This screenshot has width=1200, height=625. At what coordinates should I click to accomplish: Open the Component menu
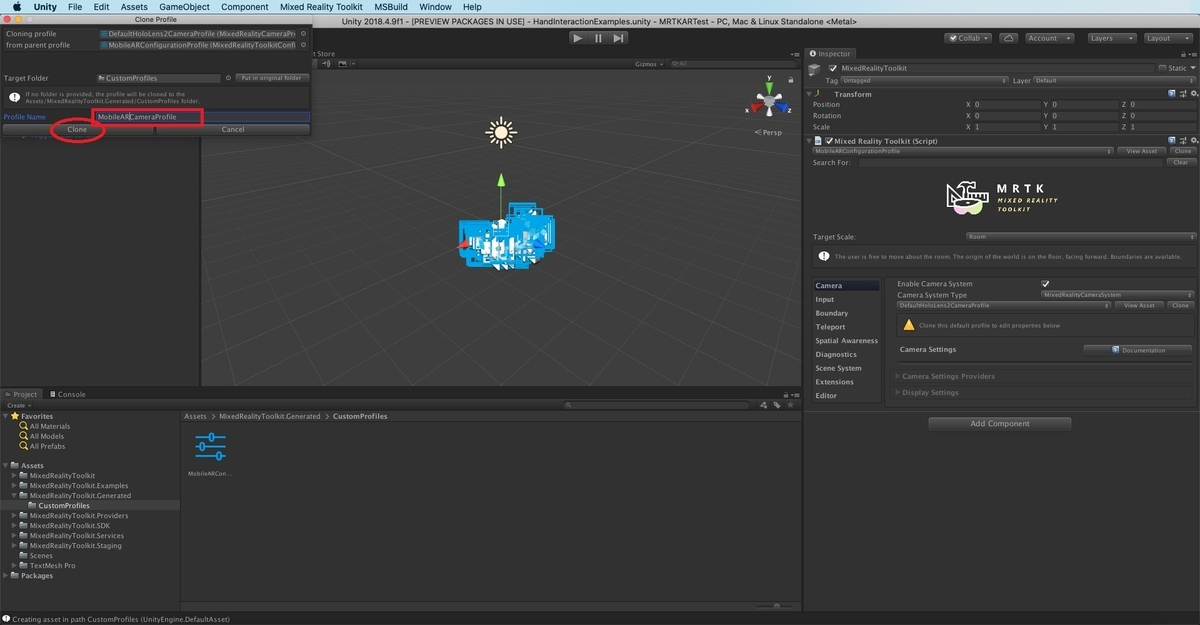(x=244, y=7)
